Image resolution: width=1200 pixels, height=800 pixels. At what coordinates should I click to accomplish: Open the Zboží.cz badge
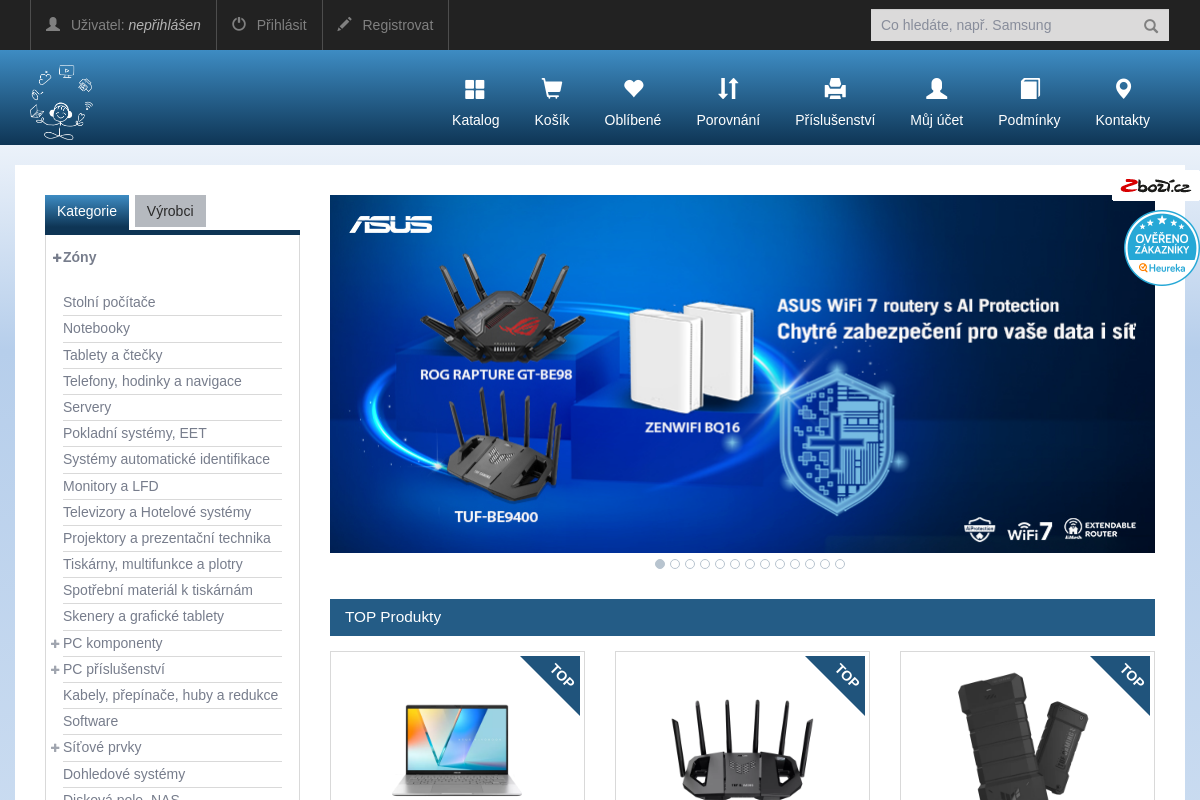coord(1155,186)
